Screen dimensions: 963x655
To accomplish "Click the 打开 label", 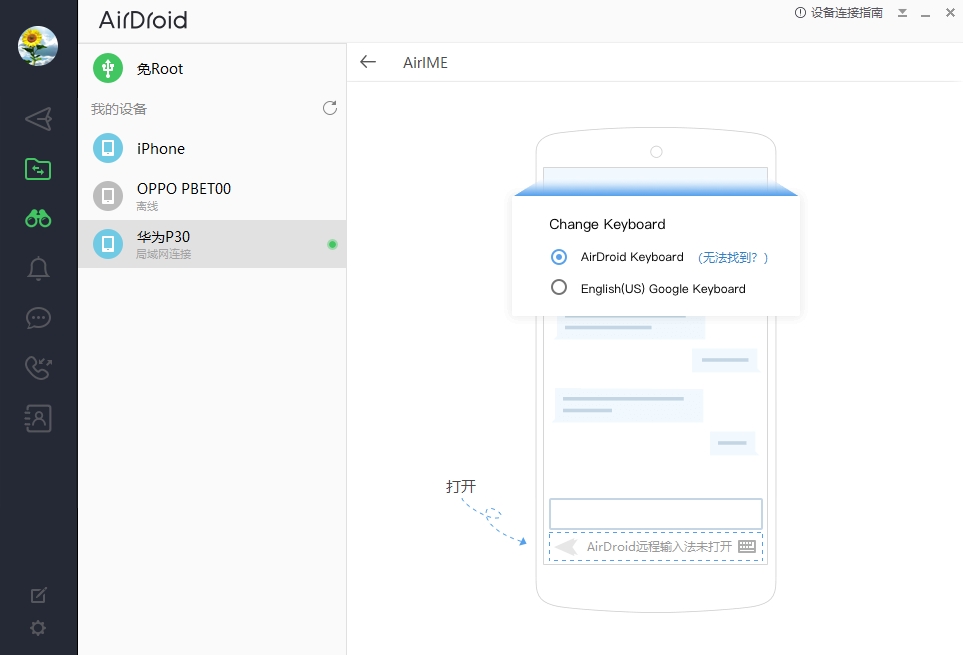I will pos(461,487).
